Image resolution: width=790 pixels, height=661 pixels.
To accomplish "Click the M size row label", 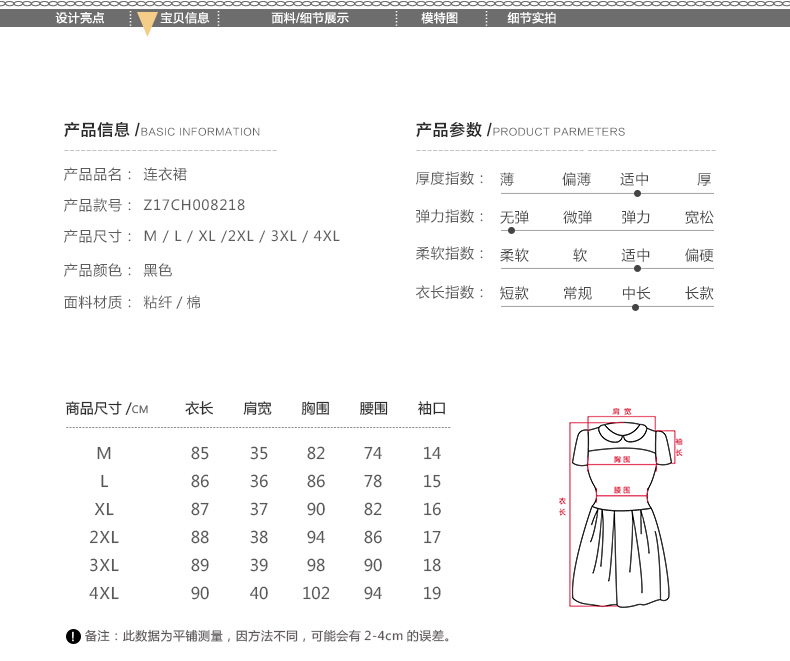I will pyautogui.click(x=104, y=453).
